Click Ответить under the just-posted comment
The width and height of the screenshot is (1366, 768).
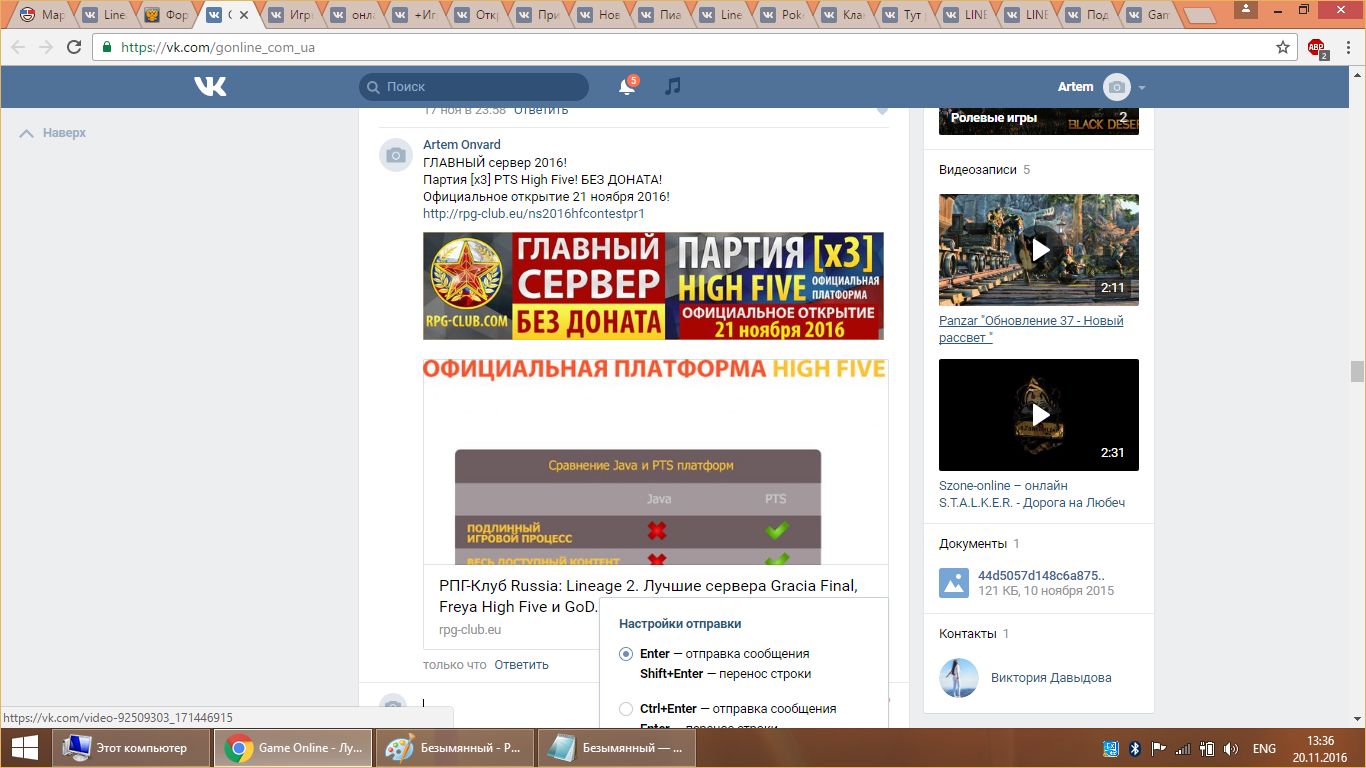tap(521, 664)
